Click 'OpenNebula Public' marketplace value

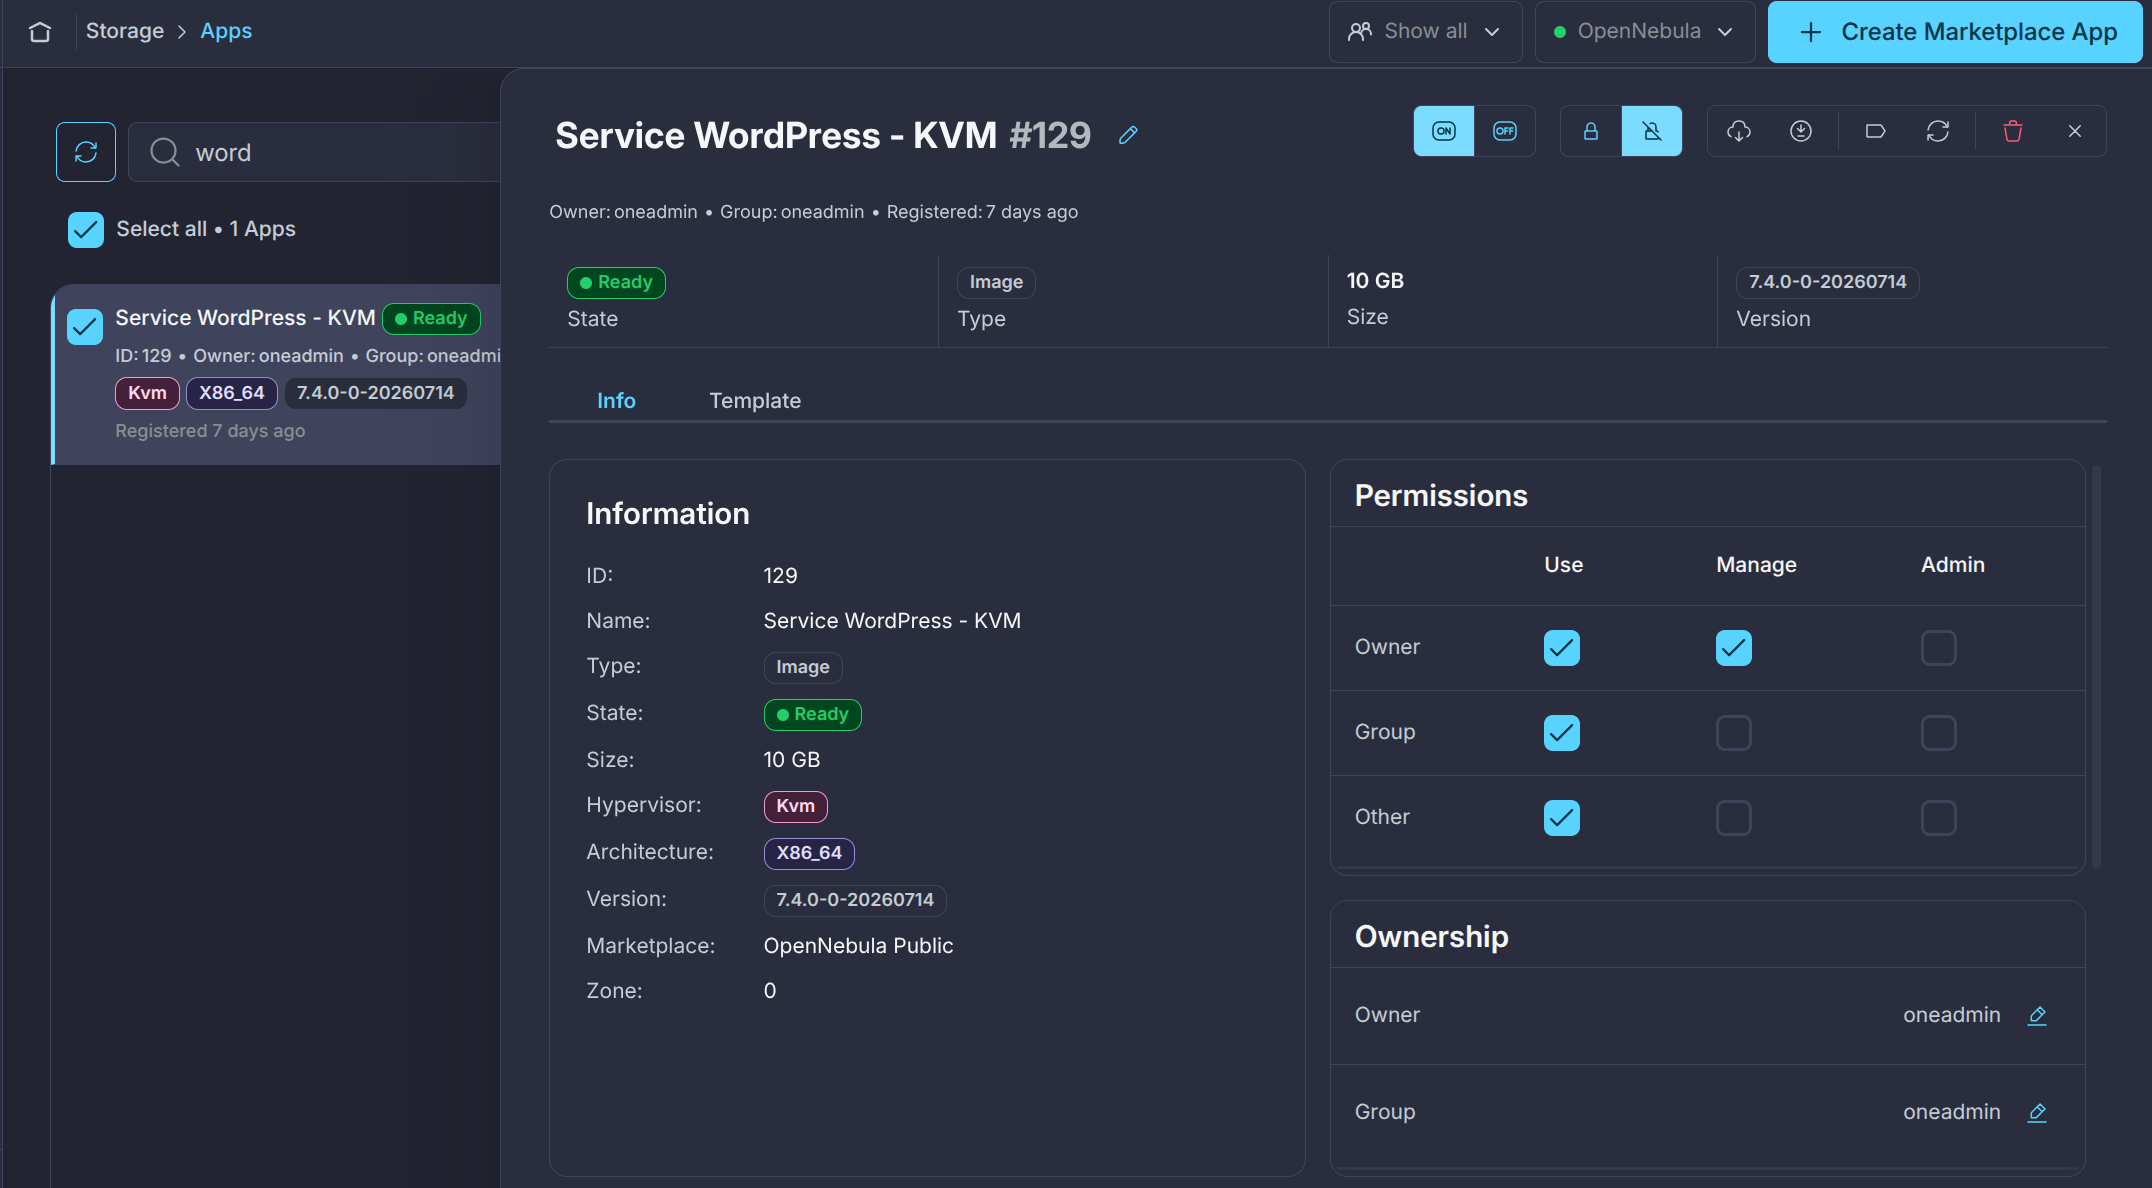[858, 946]
